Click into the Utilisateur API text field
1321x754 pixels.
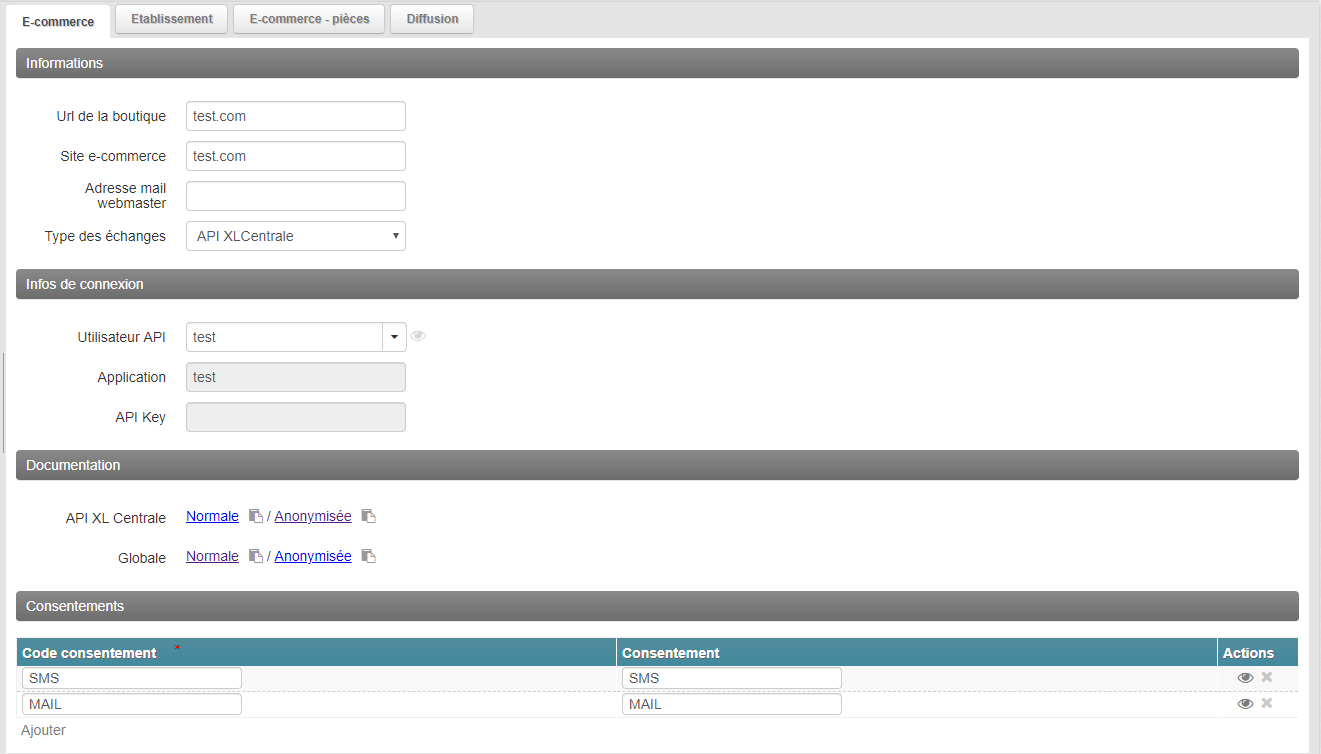pyautogui.click(x=284, y=337)
